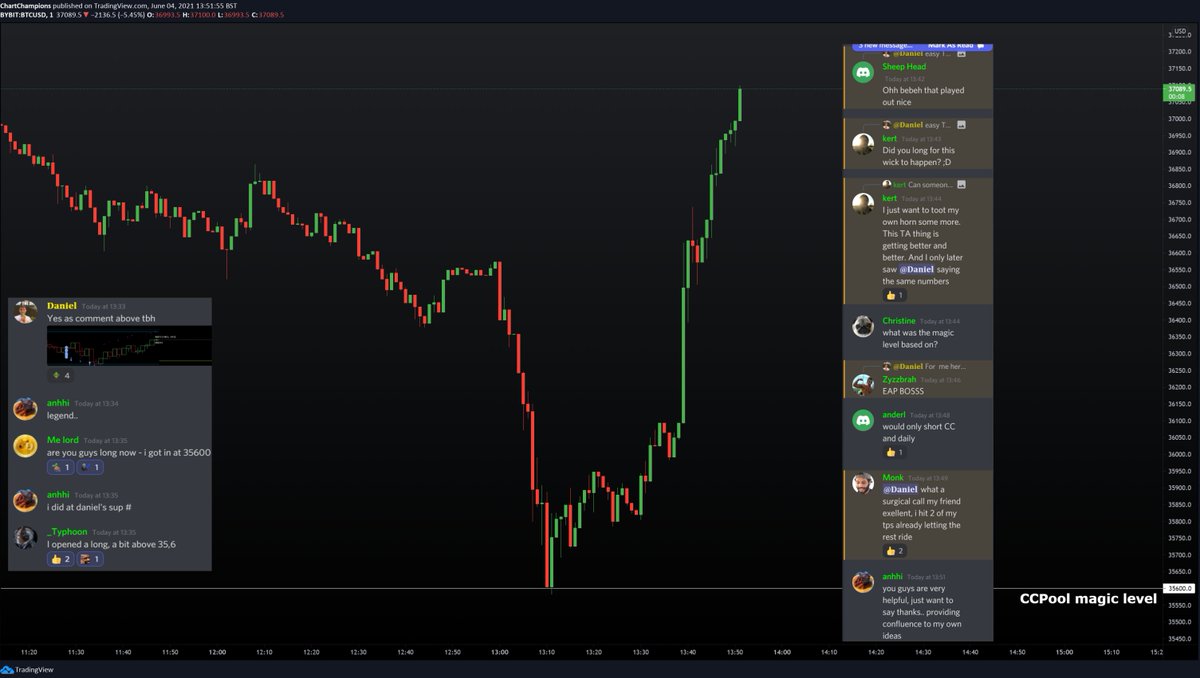
Task: Open Monk's bearded avatar
Action: 863,484
